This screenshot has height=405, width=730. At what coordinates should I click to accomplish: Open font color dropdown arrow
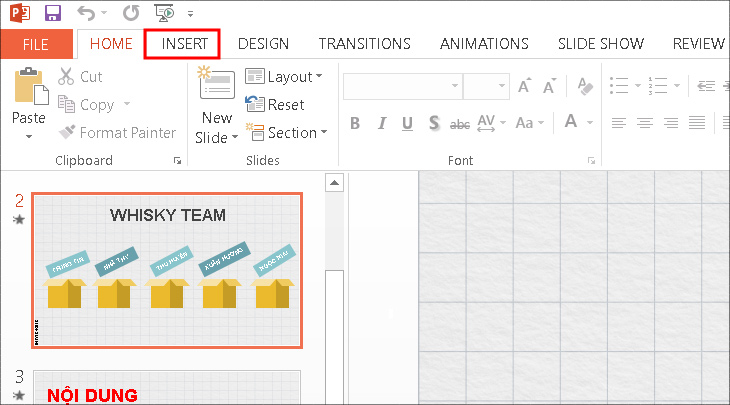tap(590, 123)
